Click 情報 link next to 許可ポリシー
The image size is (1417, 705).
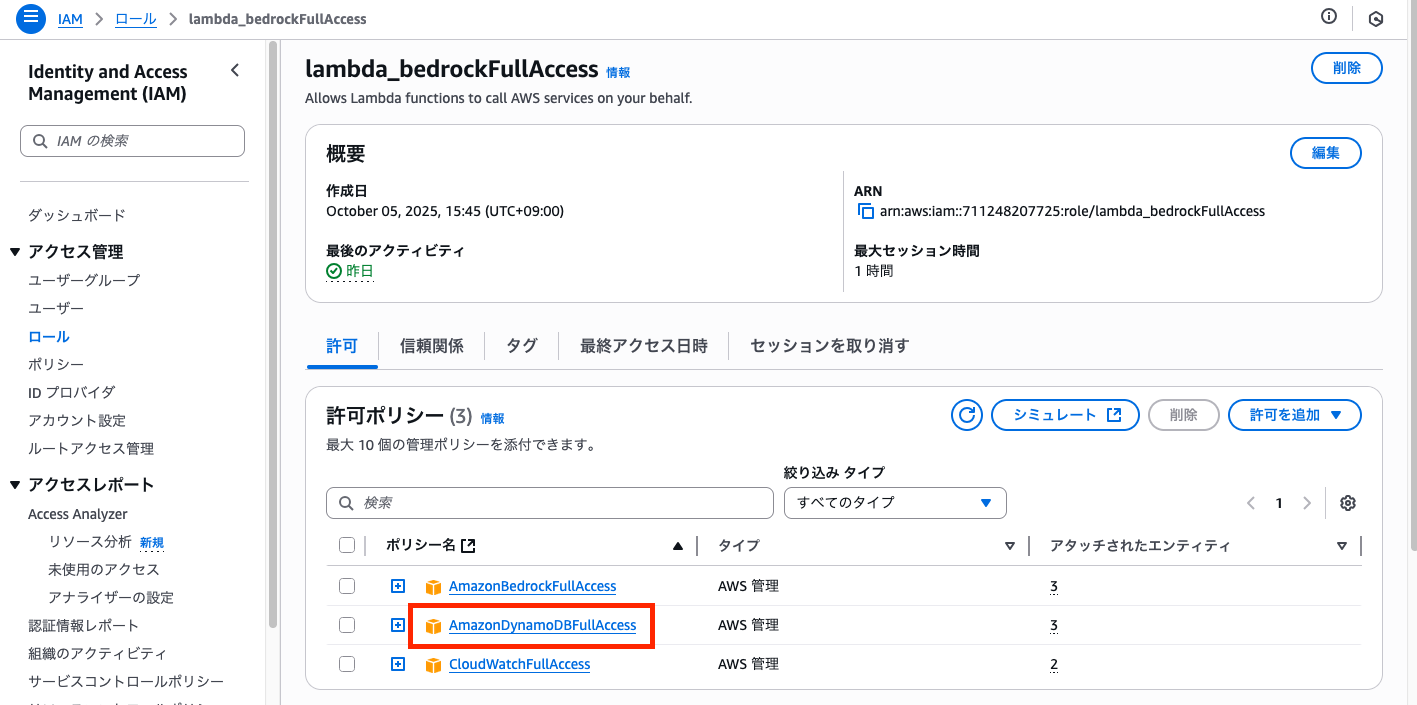pos(493,418)
